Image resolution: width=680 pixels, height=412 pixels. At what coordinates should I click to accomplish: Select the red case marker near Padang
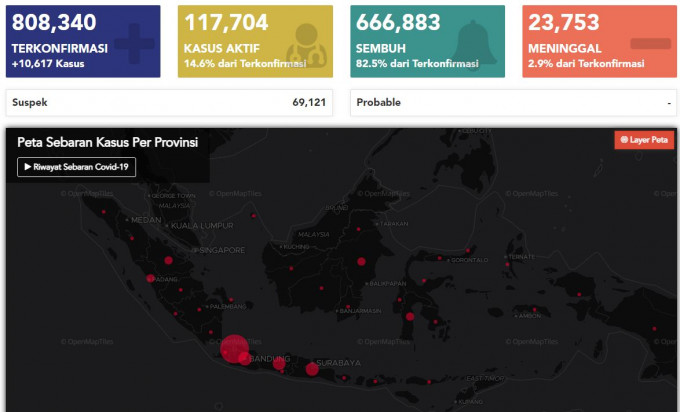click(x=151, y=278)
